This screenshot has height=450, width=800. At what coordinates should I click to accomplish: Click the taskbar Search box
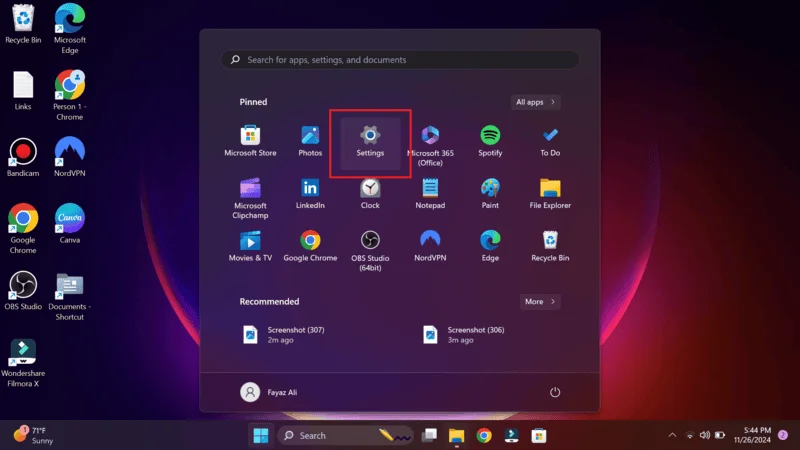pos(345,435)
